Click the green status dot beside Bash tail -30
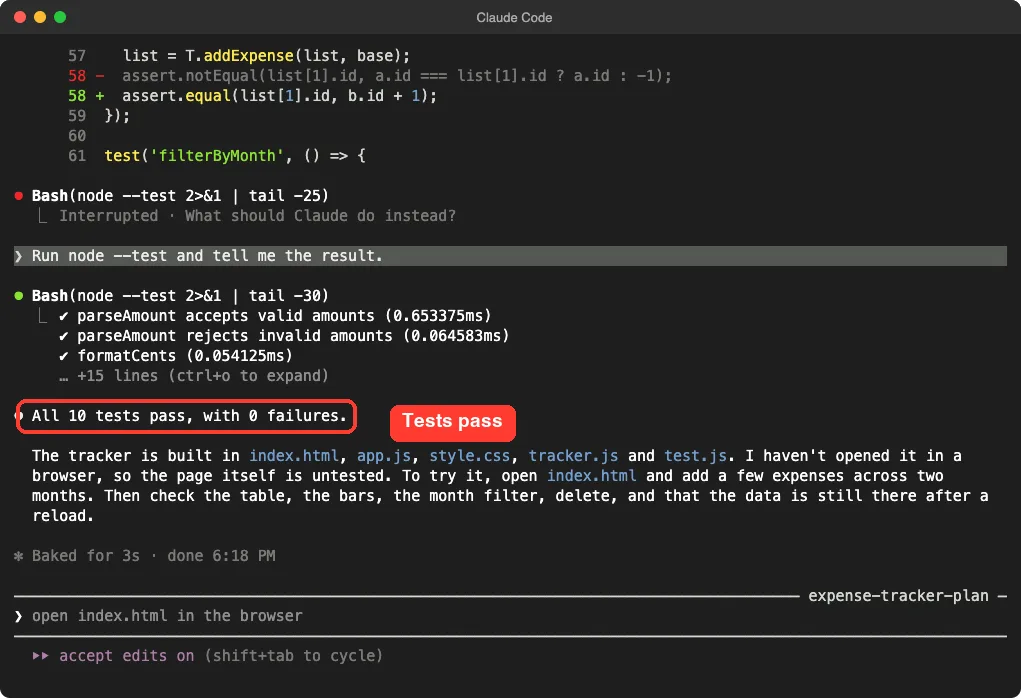The height and width of the screenshot is (698, 1021). click(x=19, y=296)
